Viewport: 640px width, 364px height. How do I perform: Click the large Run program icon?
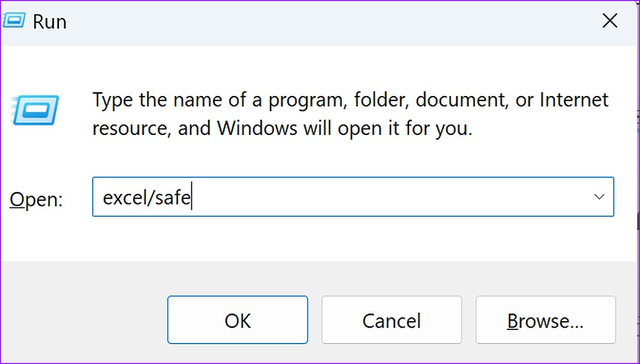[36, 109]
